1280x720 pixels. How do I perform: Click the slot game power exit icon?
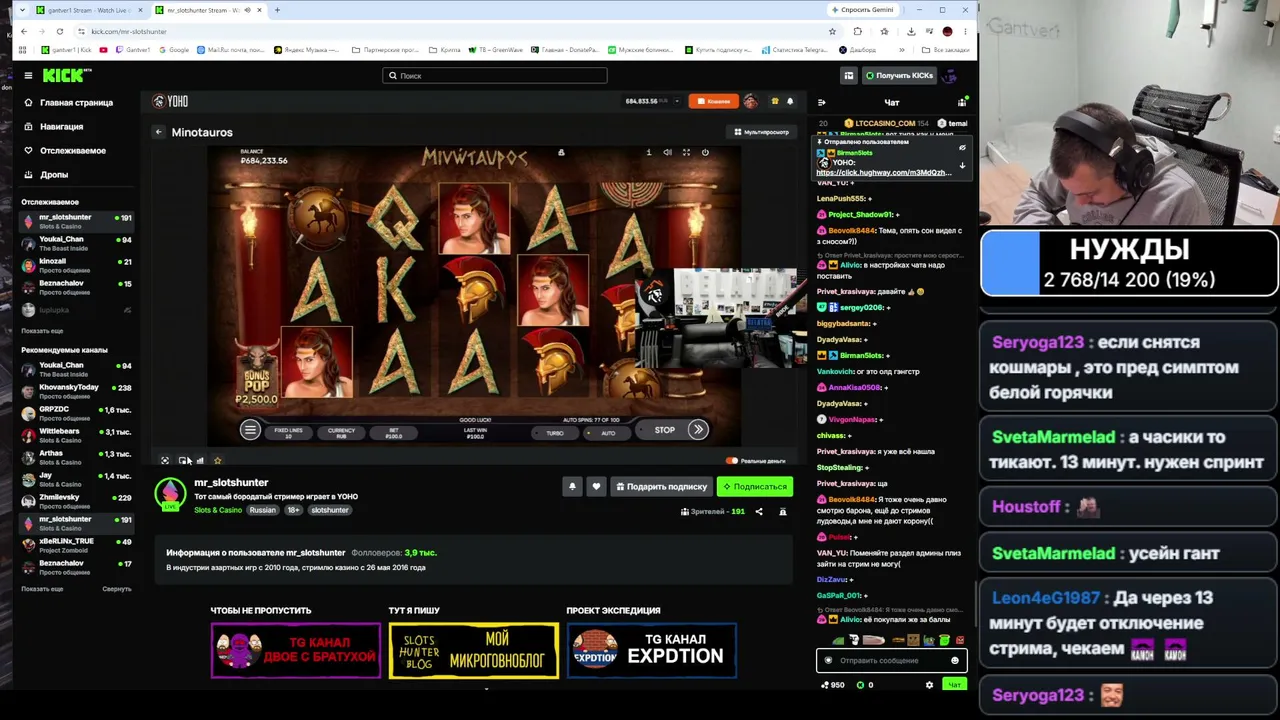pos(705,152)
